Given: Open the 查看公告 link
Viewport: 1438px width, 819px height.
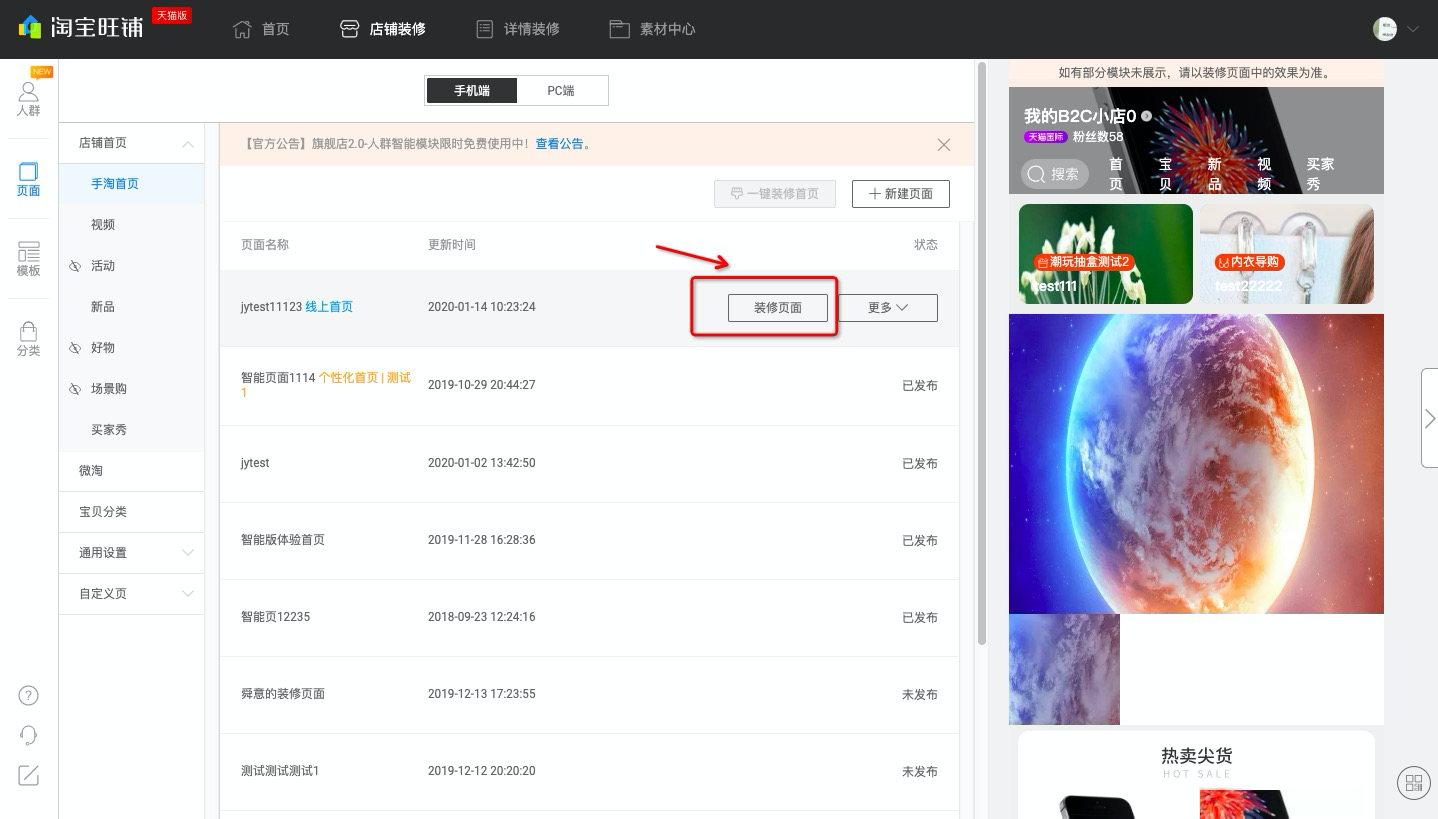Looking at the screenshot, I should click(x=559, y=144).
